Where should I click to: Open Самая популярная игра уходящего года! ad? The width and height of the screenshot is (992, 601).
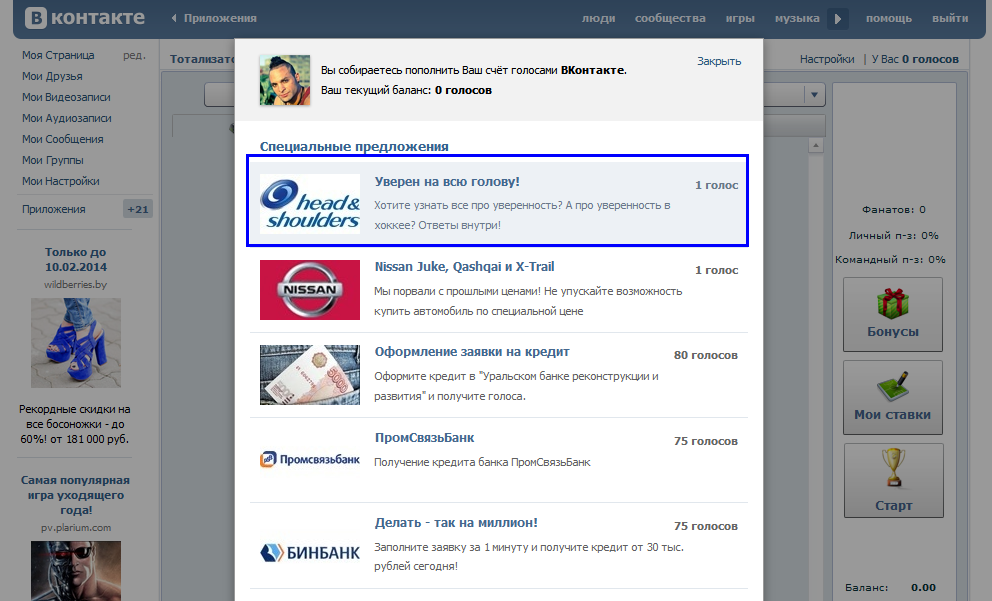click(x=75, y=495)
